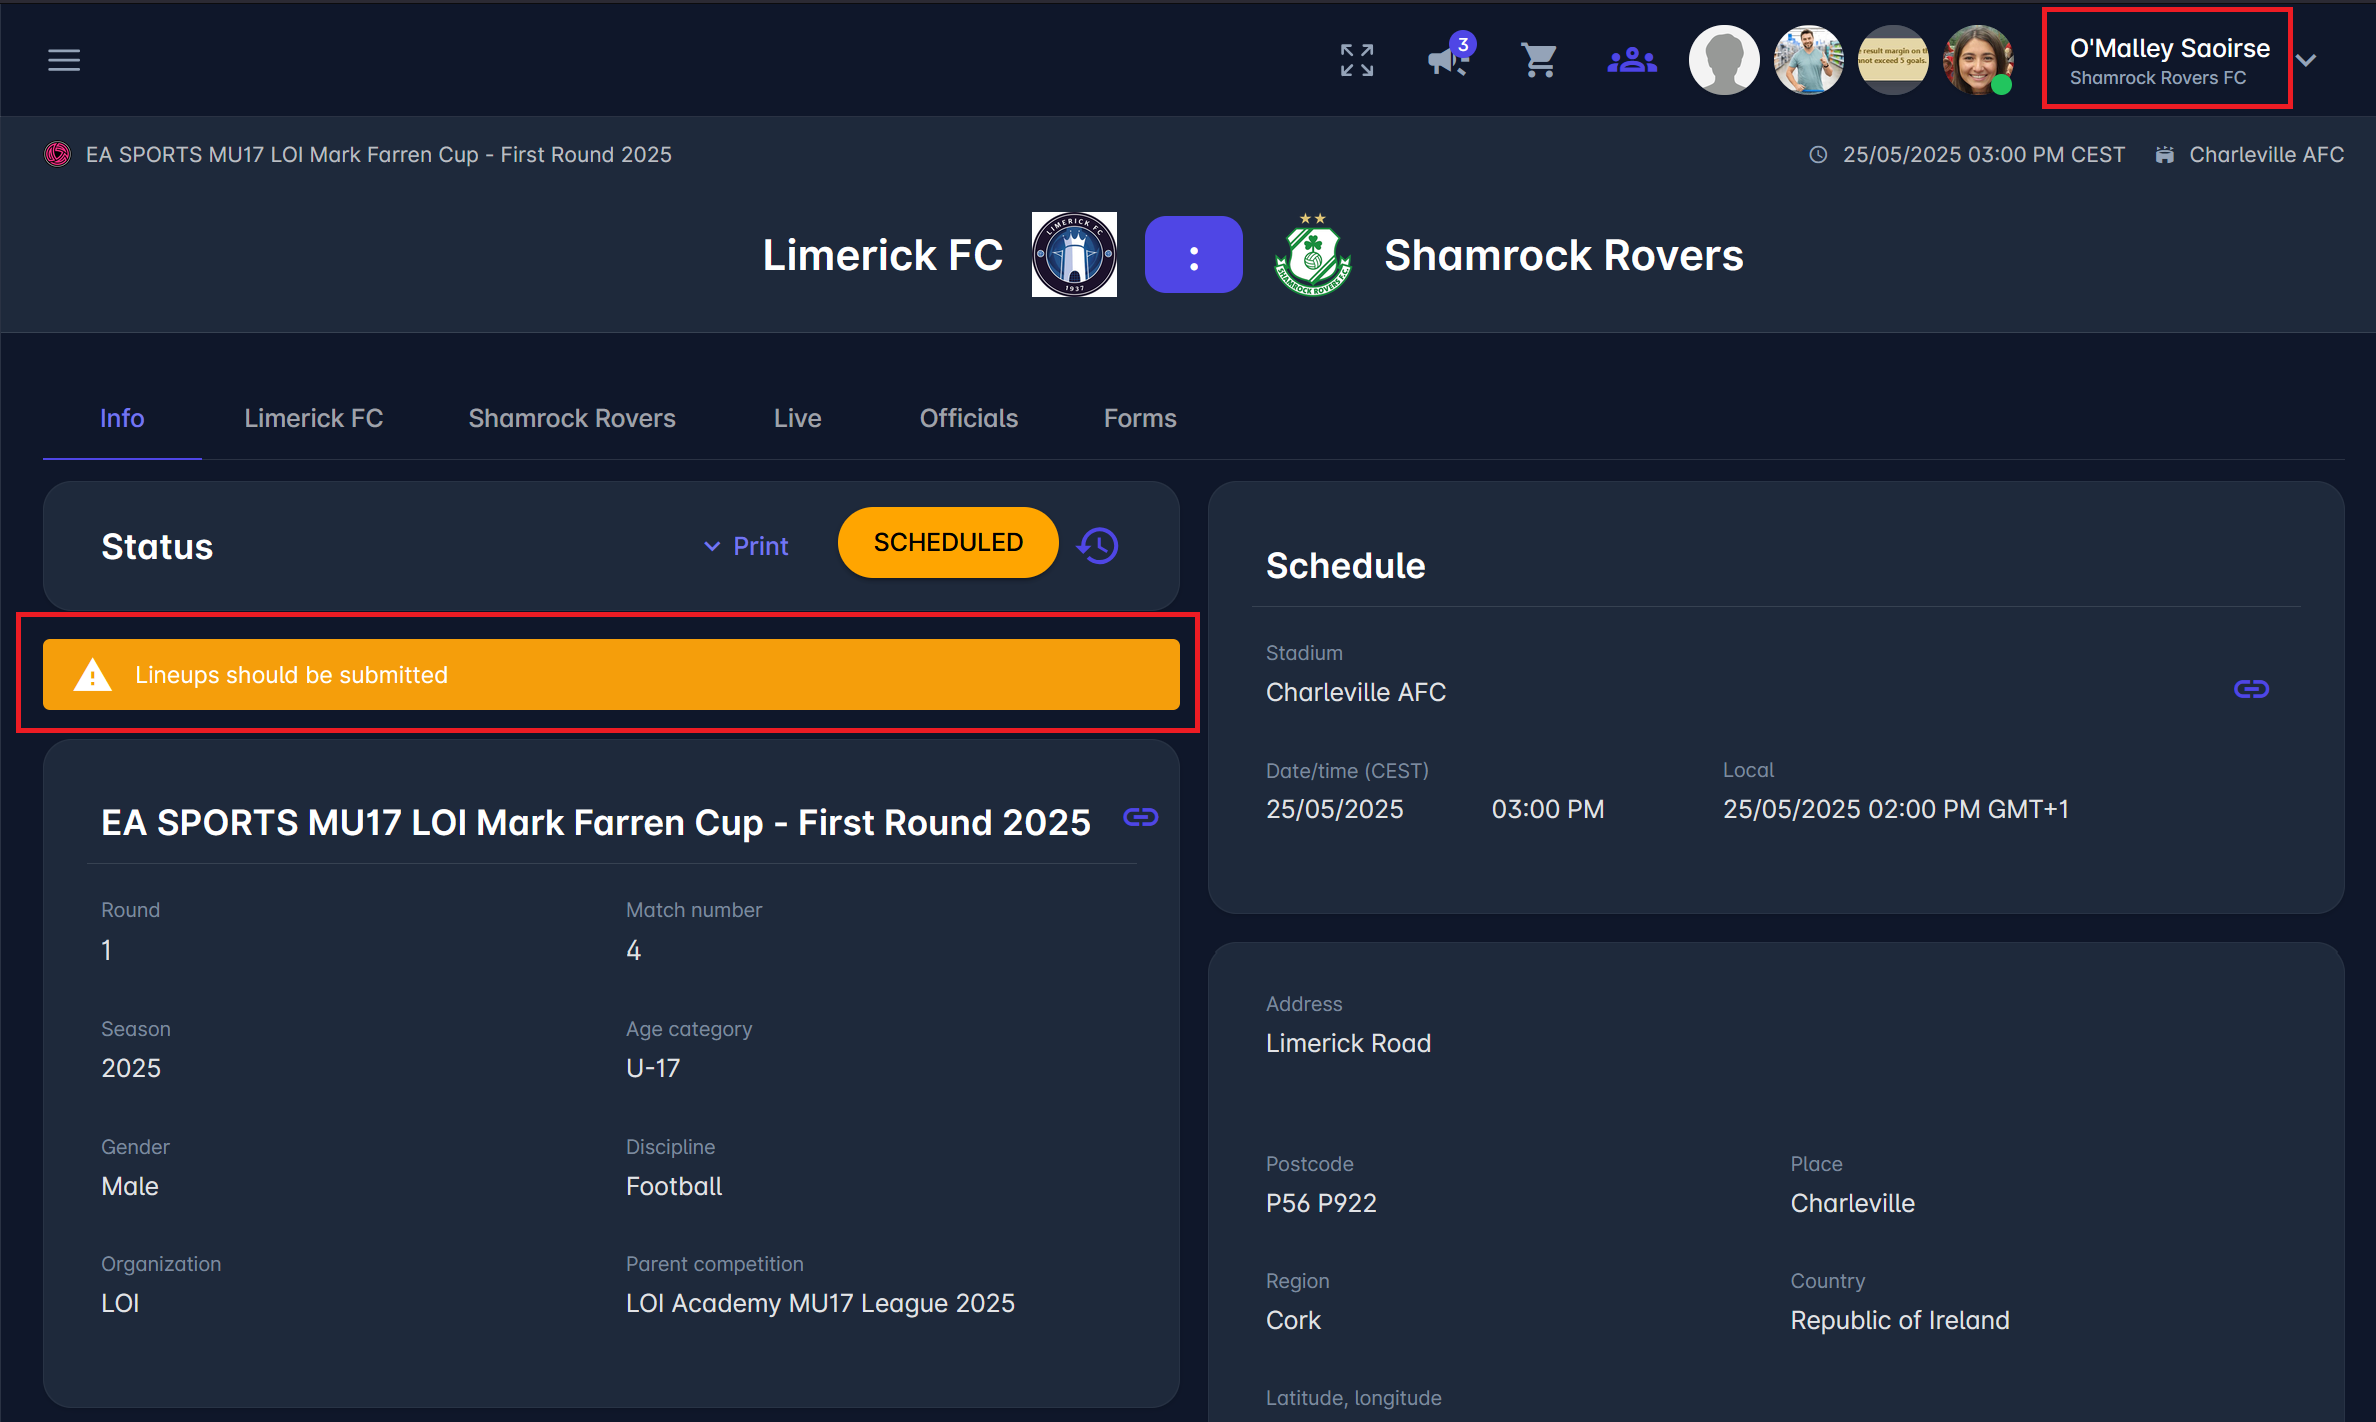Click the Round value 1
The height and width of the screenshot is (1422, 2376).
coord(106,950)
